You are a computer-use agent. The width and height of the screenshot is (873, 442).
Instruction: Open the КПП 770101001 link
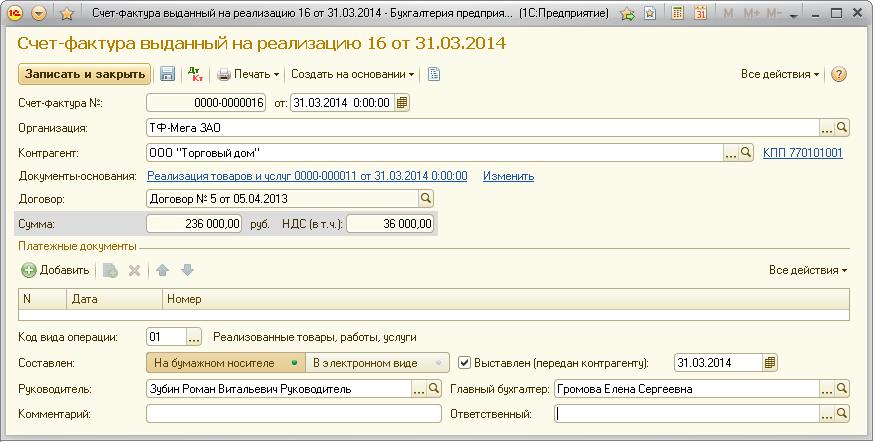(x=802, y=153)
